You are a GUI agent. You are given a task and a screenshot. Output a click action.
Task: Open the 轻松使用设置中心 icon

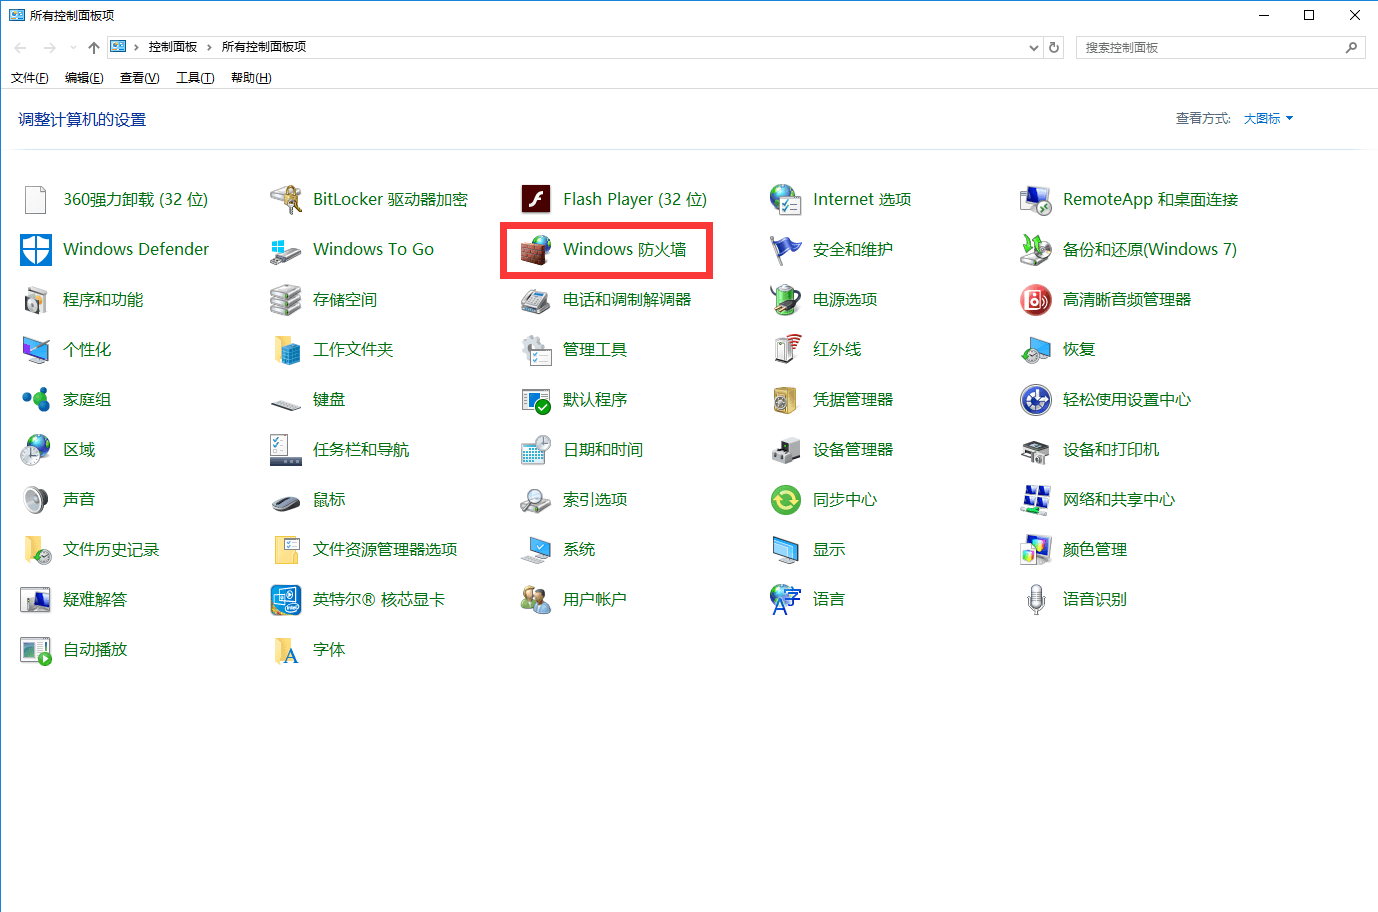point(1036,400)
